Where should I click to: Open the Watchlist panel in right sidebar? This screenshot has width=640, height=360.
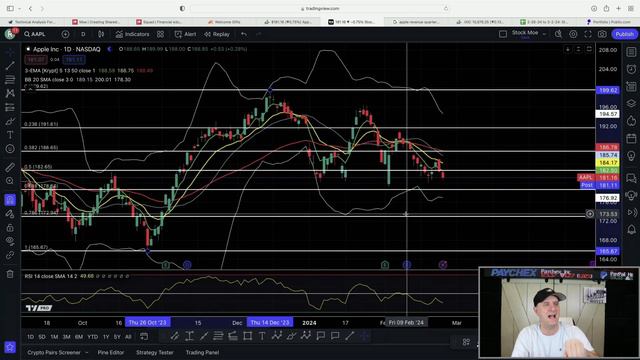pos(631,52)
